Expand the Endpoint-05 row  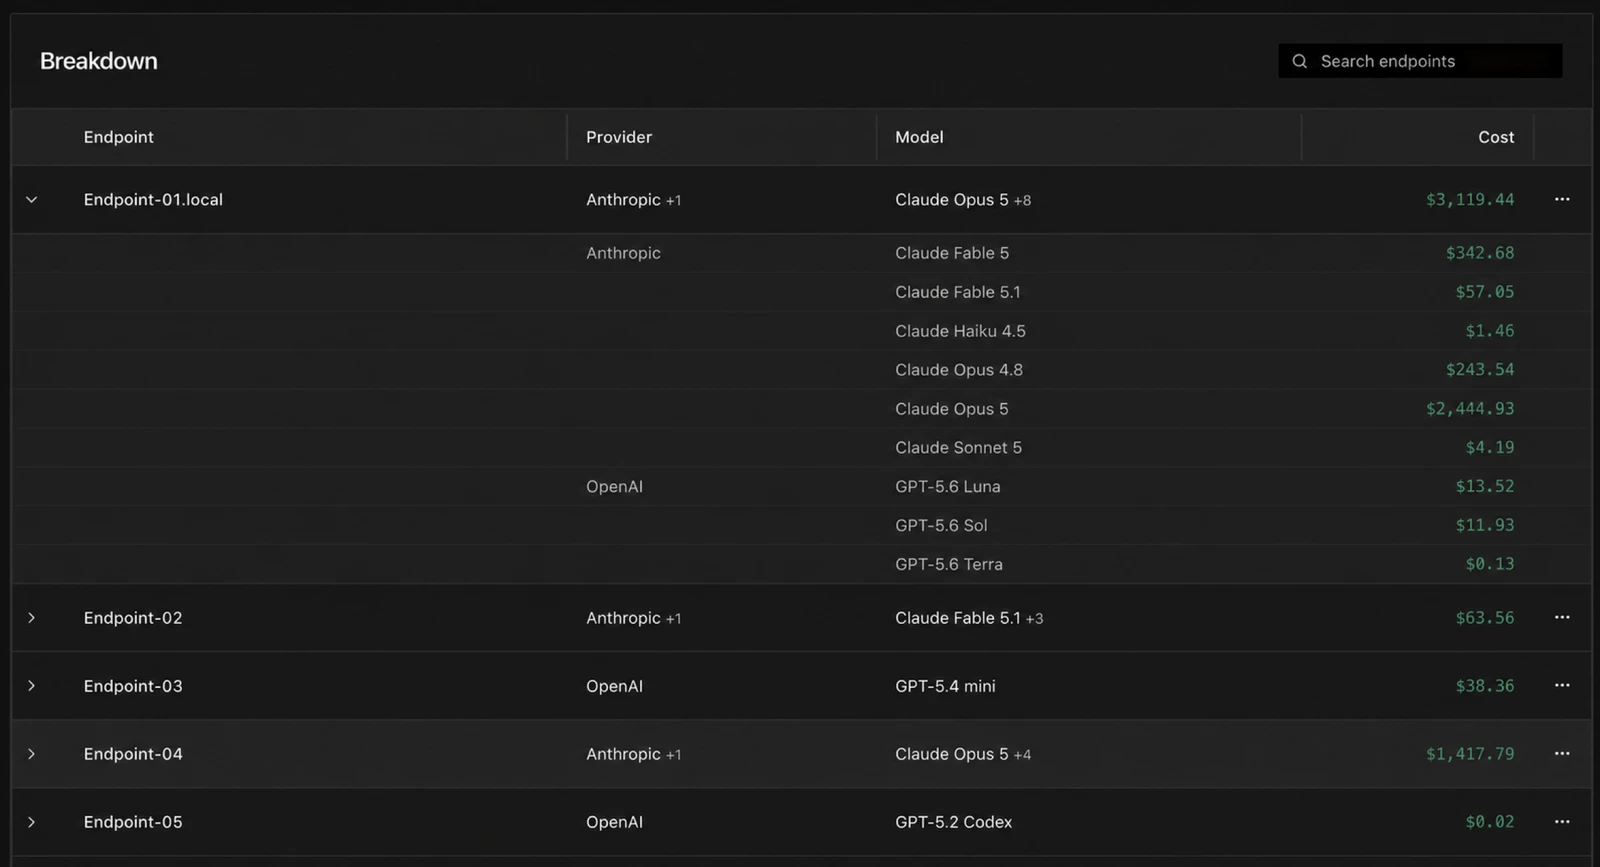[x=32, y=822]
